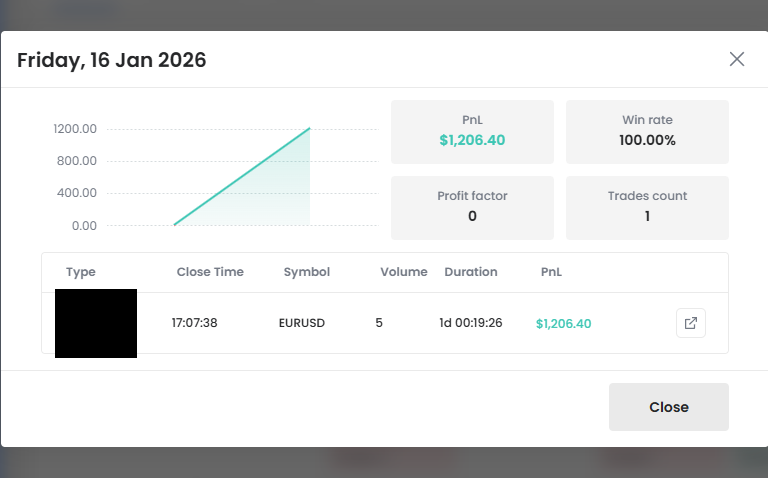Click the 17:07:38 close time cell
This screenshot has width=768, height=478.
tap(194, 323)
